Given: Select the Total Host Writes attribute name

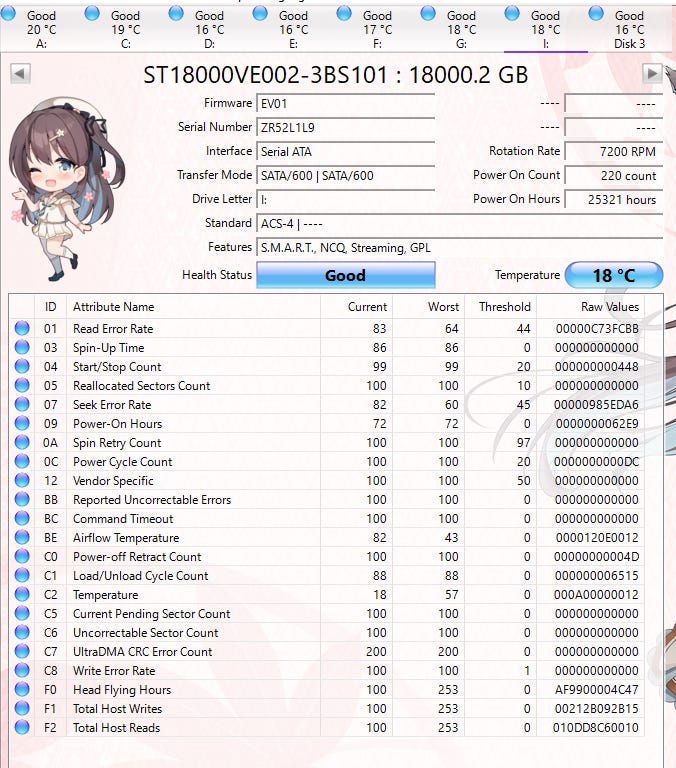Looking at the screenshot, I should 118,709.
